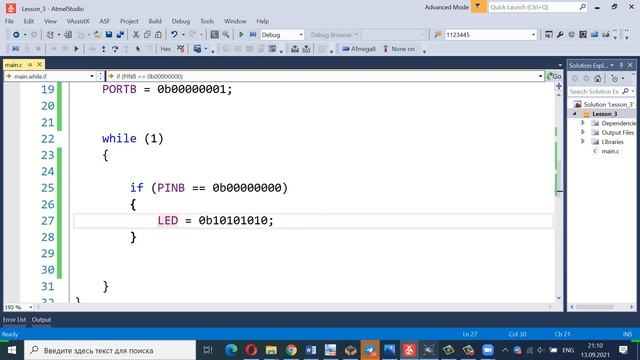Open the File menu

click(x=9, y=21)
